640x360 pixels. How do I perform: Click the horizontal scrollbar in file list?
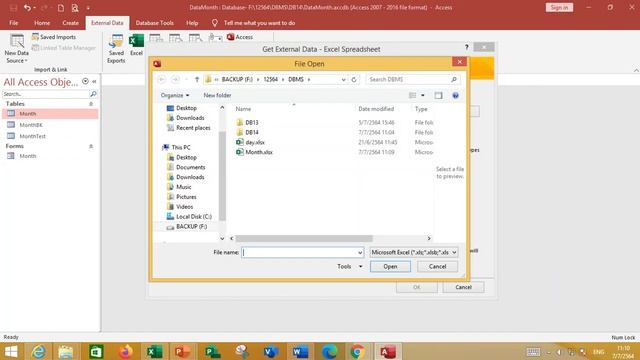(x=304, y=238)
